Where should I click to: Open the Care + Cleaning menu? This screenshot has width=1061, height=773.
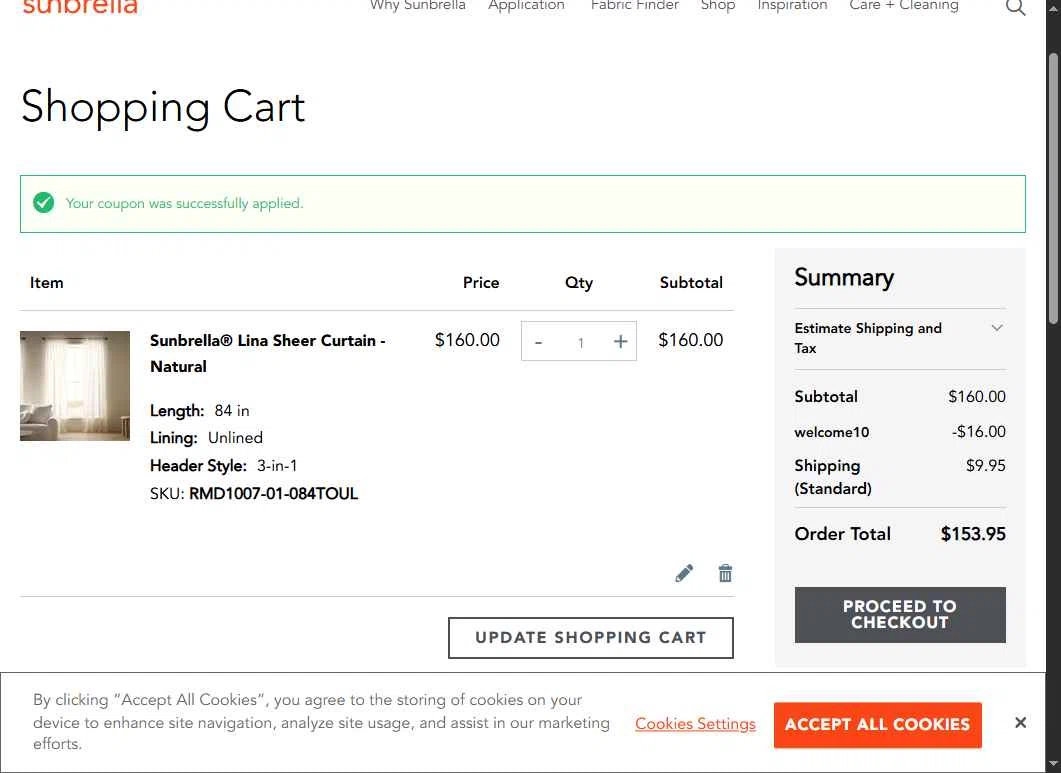tap(903, 5)
